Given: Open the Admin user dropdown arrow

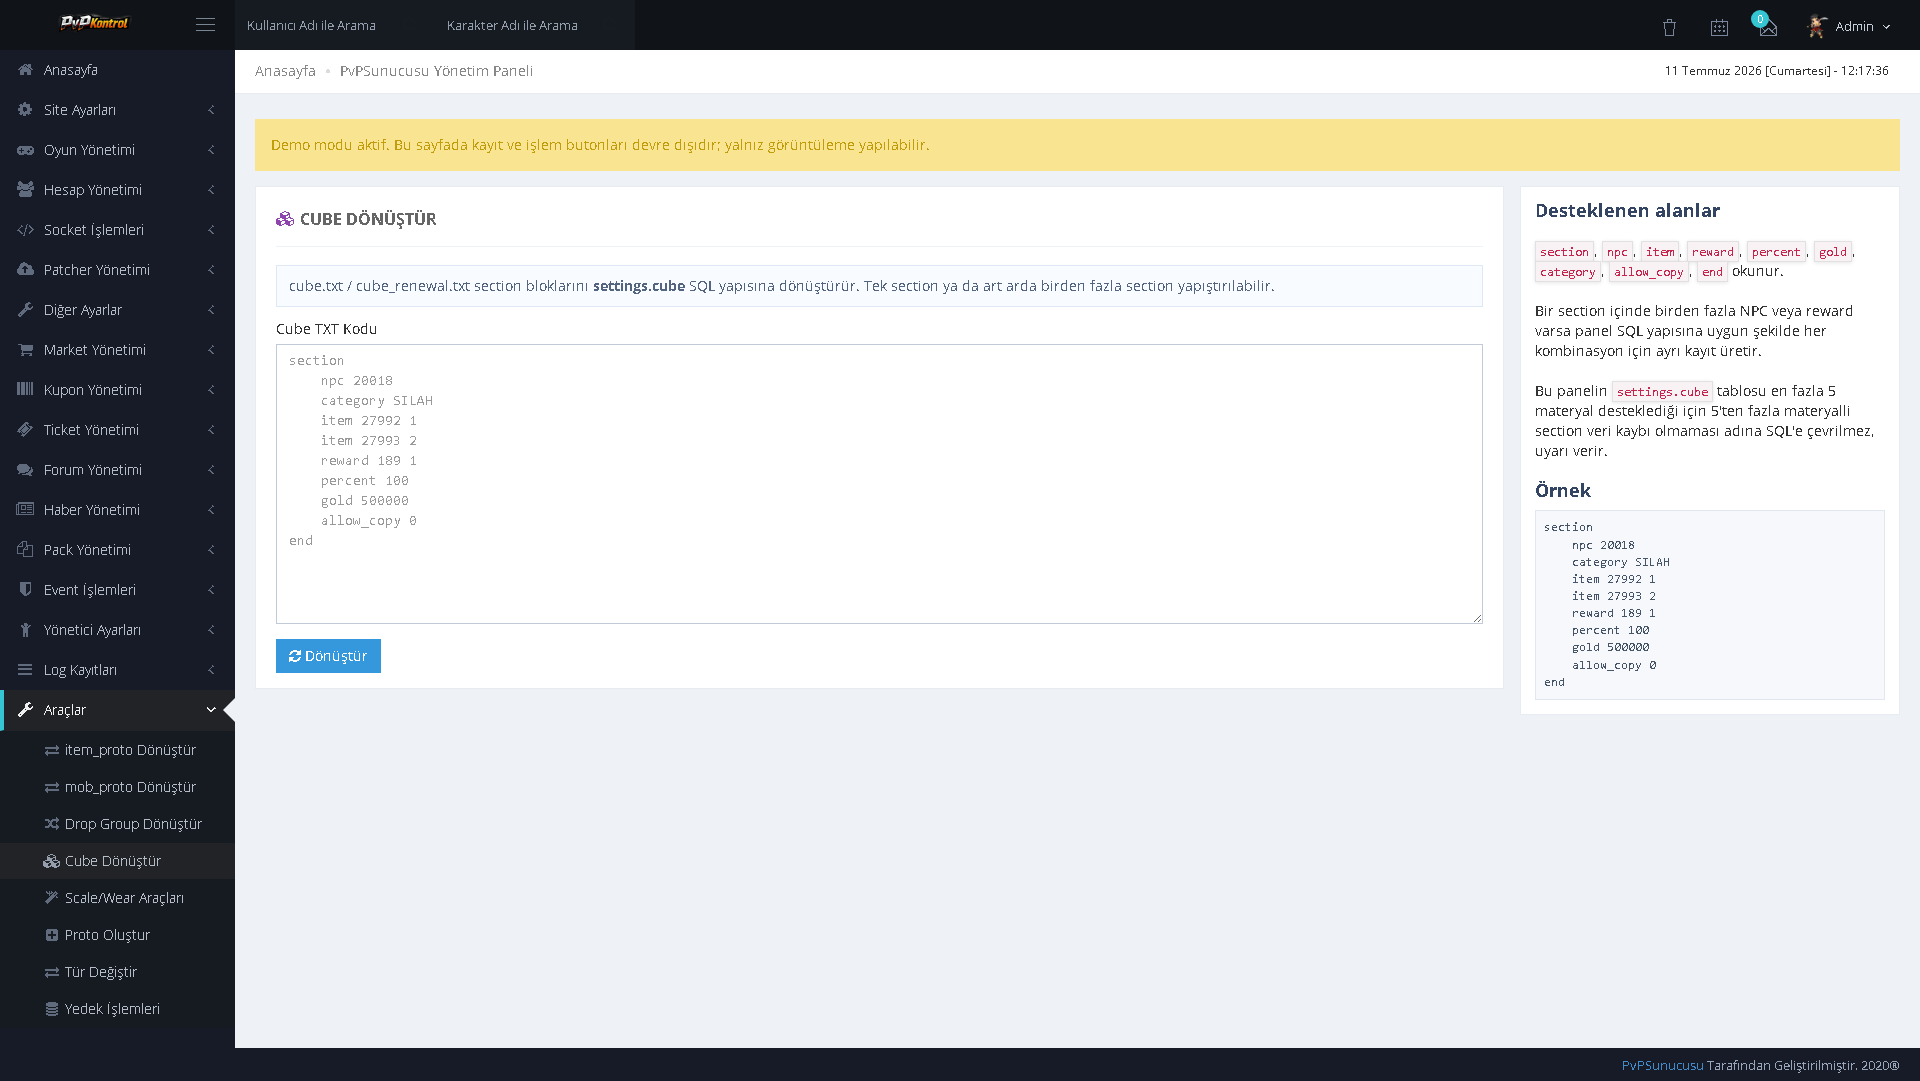Looking at the screenshot, I should click(x=1887, y=27).
